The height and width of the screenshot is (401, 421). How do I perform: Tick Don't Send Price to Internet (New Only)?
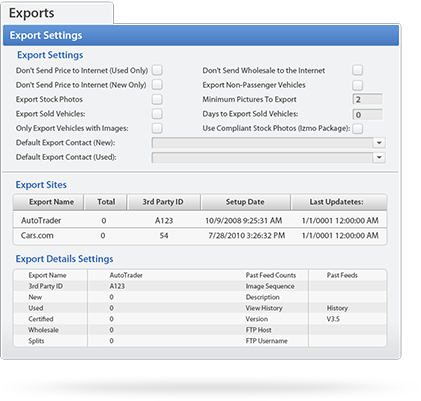pyautogui.click(x=157, y=85)
